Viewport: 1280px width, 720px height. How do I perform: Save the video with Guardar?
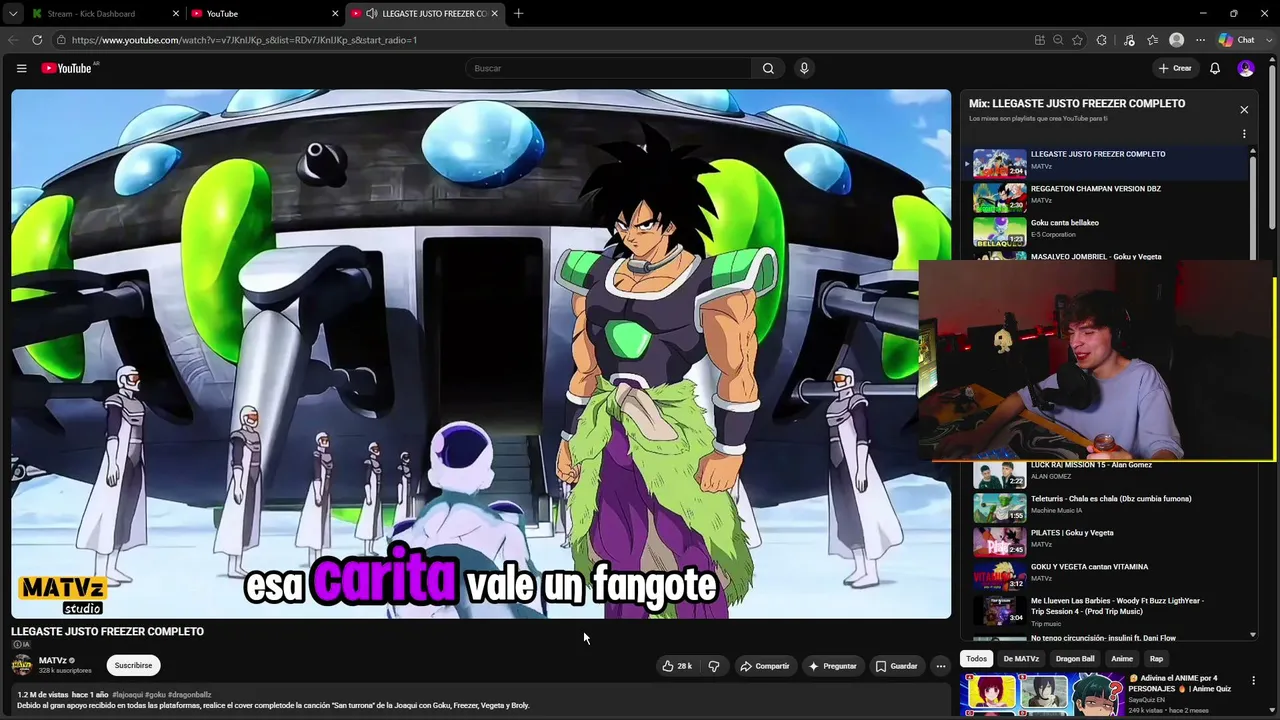click(x=896, y=666)
